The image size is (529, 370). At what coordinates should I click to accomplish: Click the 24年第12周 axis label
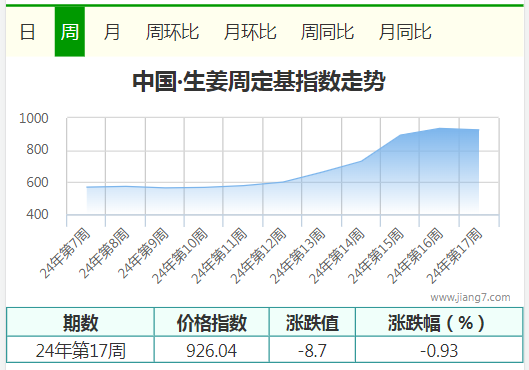[x=258, y=256]
